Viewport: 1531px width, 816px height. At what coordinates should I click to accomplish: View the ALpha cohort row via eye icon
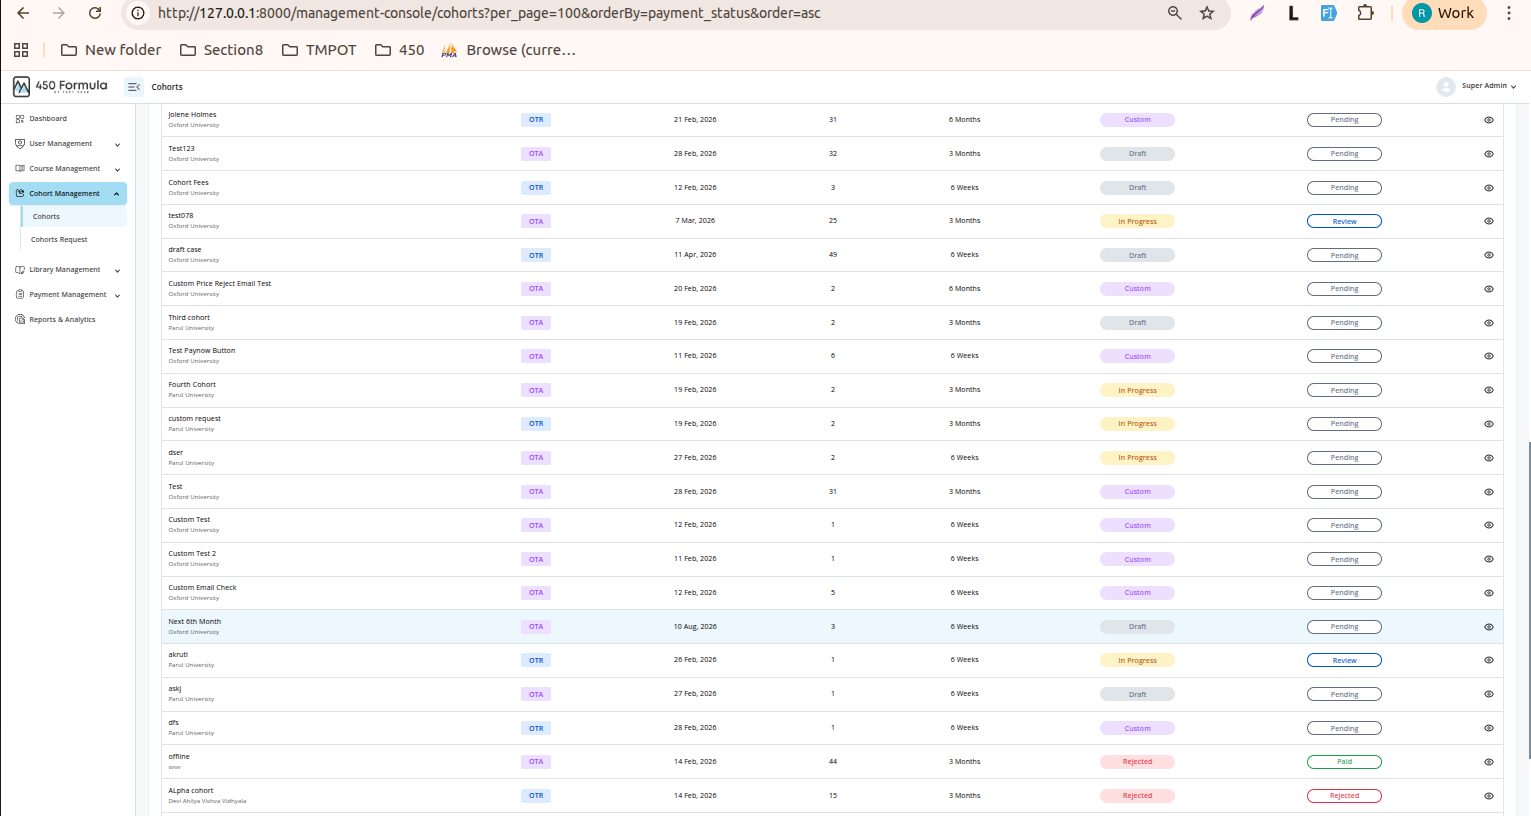(1488, 796)
